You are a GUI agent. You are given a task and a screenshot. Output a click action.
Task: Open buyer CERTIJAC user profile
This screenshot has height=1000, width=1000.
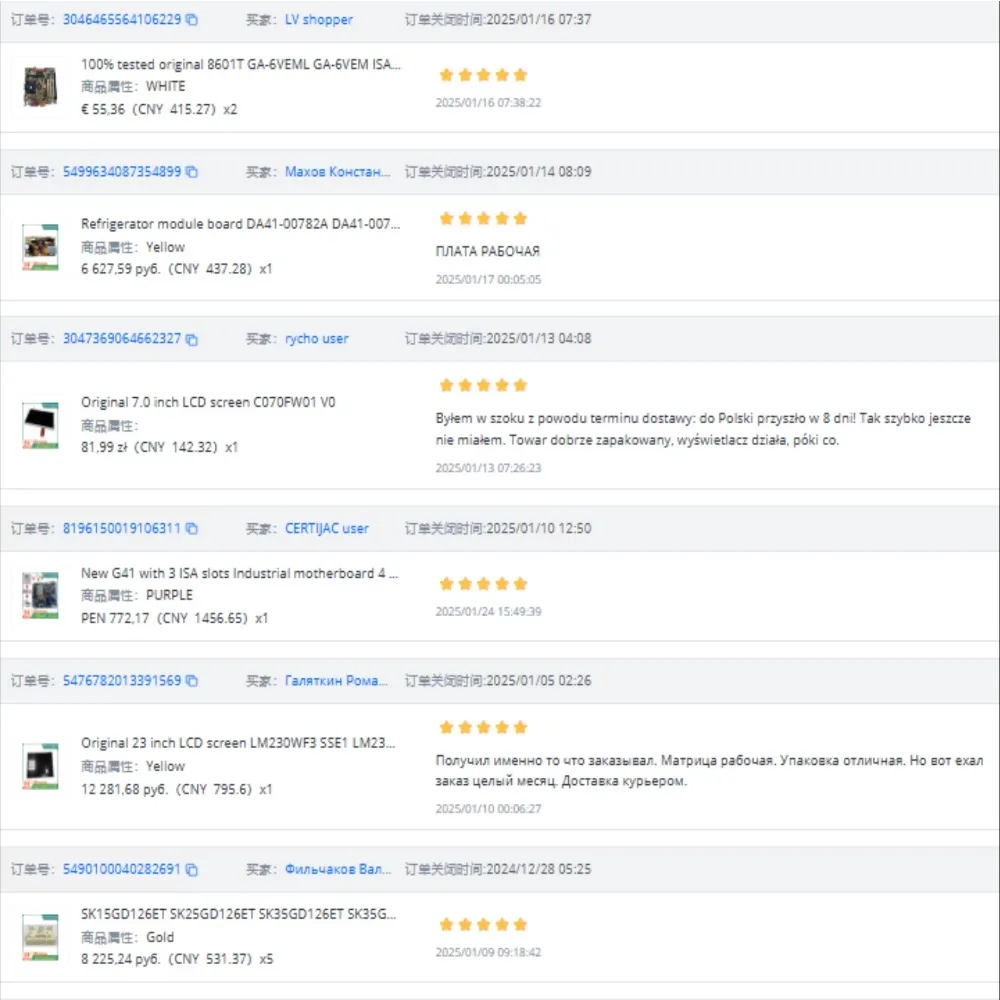tap(327, 528)
